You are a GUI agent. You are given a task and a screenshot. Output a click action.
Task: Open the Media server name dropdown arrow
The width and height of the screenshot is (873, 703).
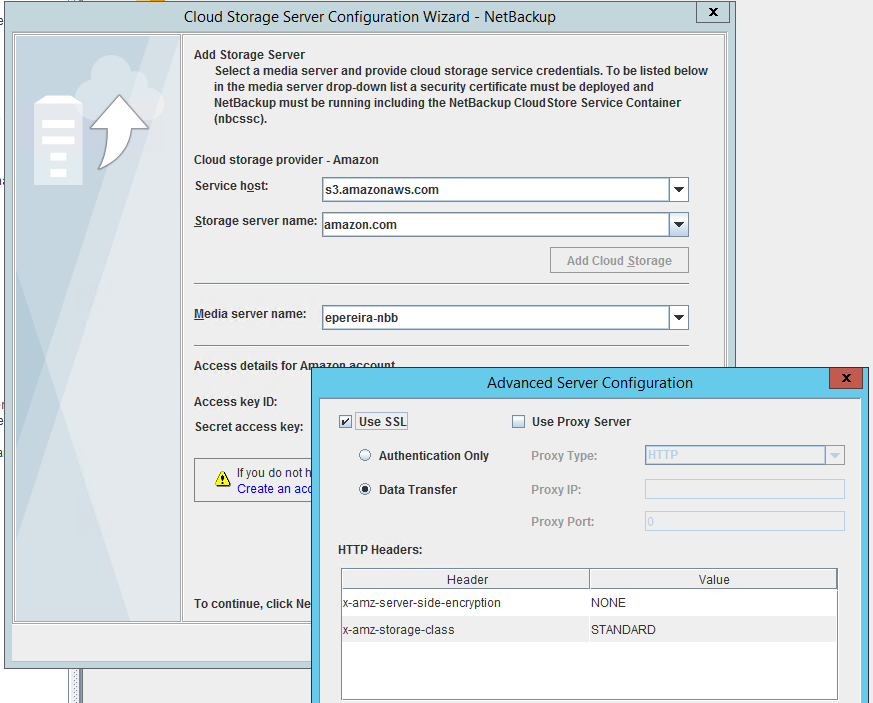pos(679,317)
